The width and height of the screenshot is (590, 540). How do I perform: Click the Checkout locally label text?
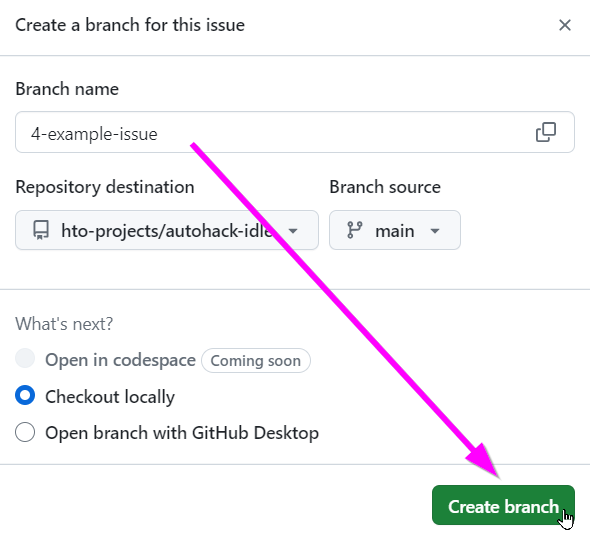110,397
